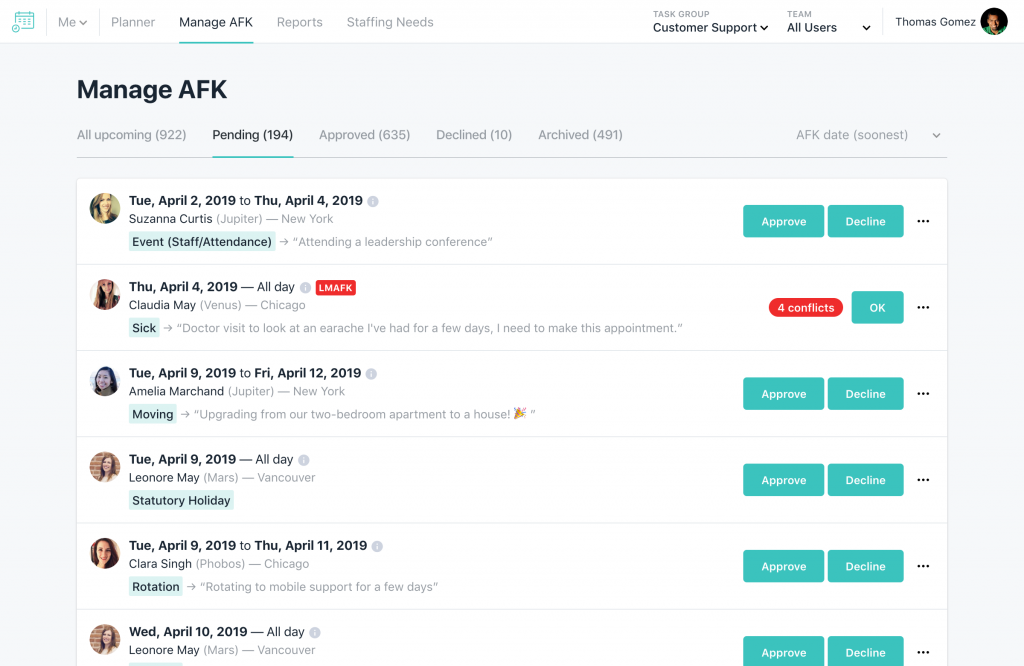Open the Me dropdown menu

(x=72, y=22)
